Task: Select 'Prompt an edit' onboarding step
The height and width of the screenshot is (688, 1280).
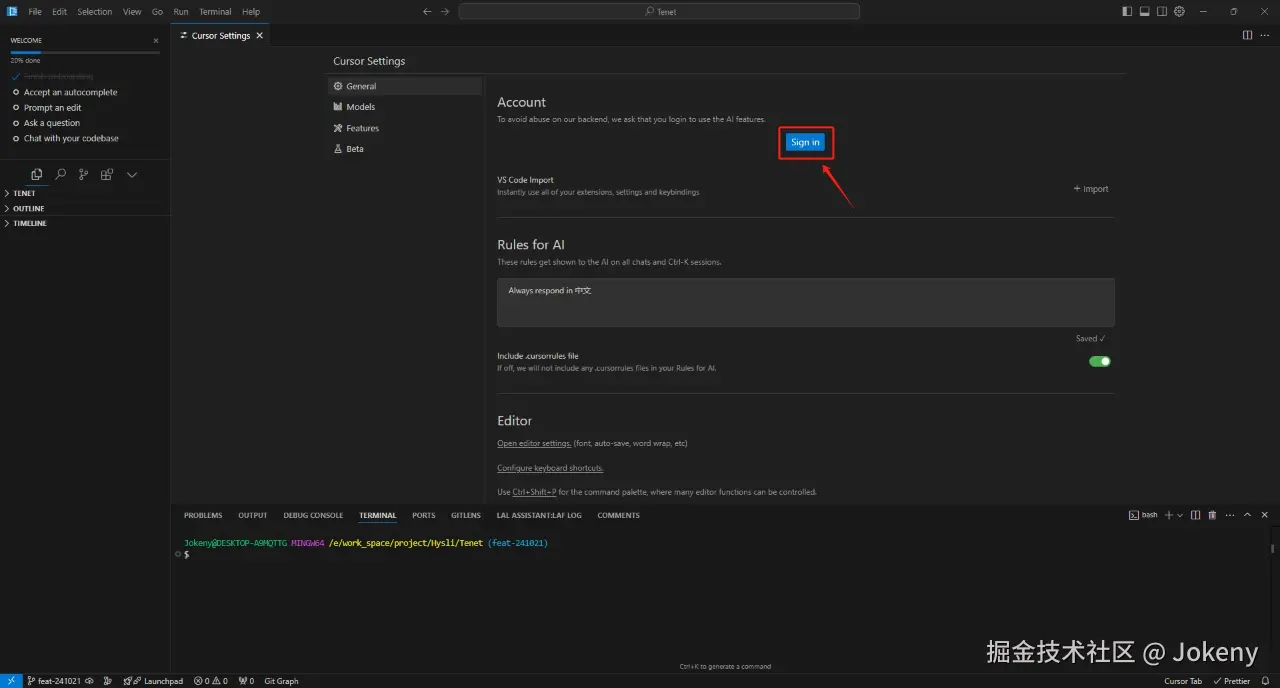Action: coord(52,107)
